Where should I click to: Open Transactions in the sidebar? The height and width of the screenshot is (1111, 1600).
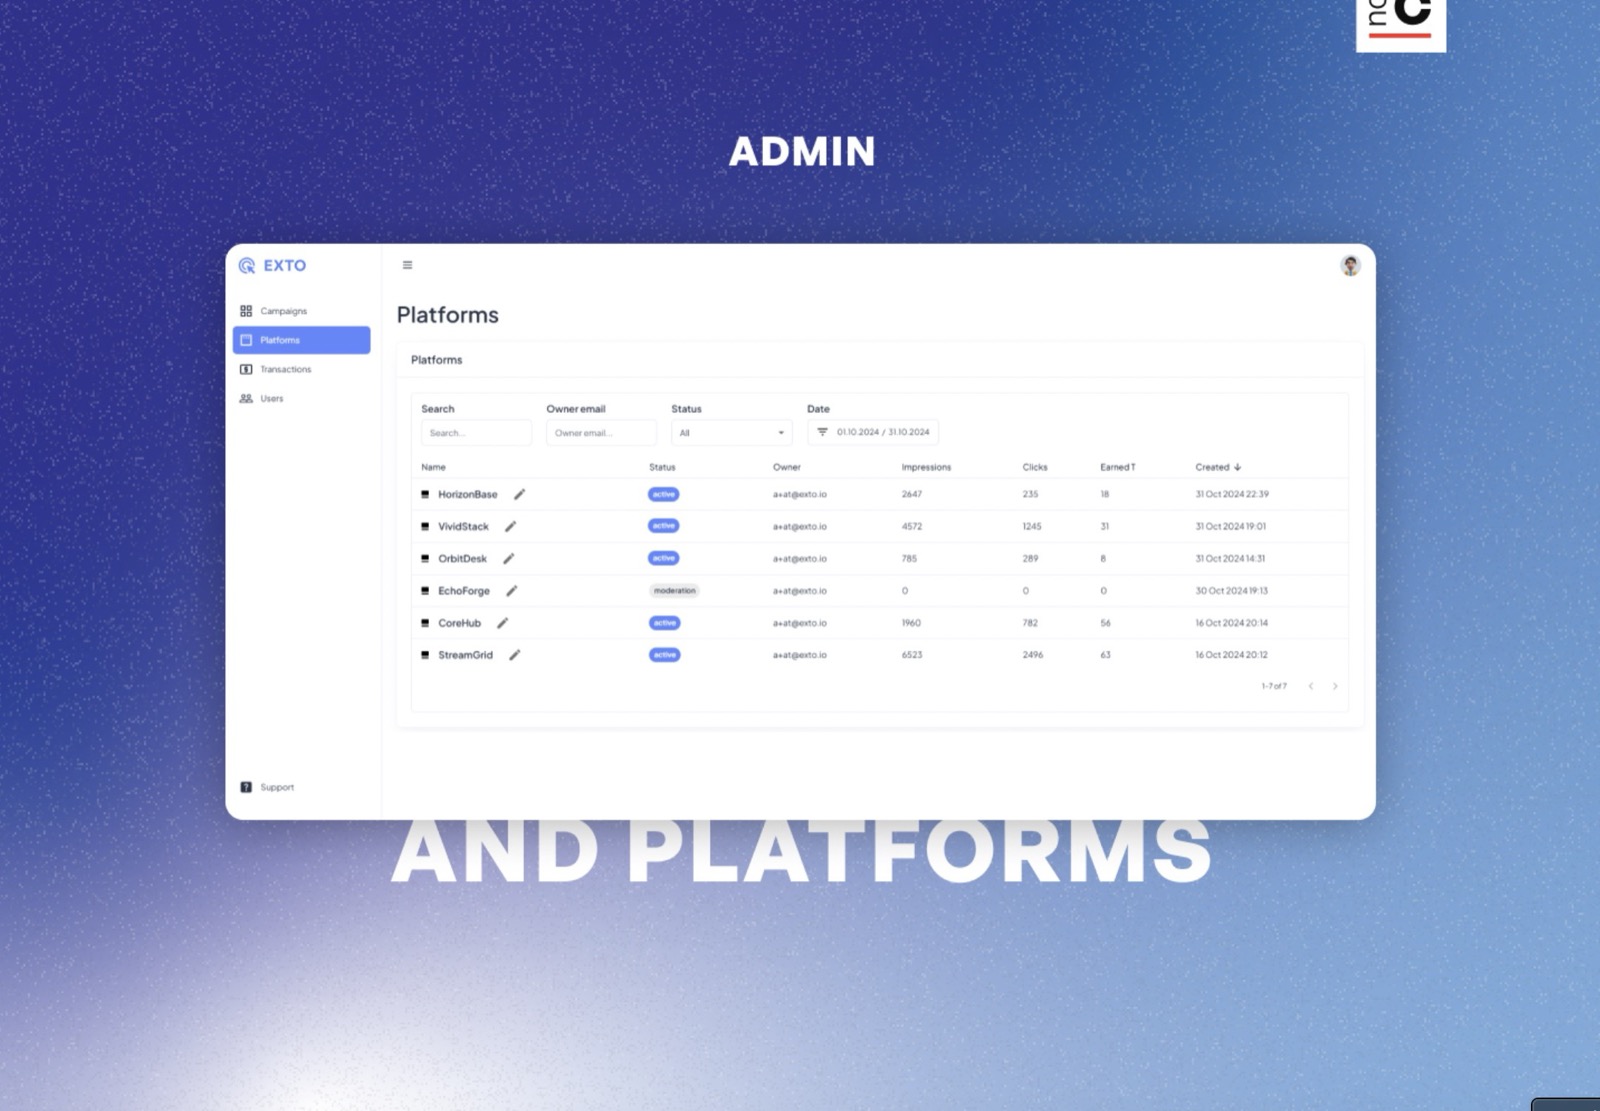(301, 369)
